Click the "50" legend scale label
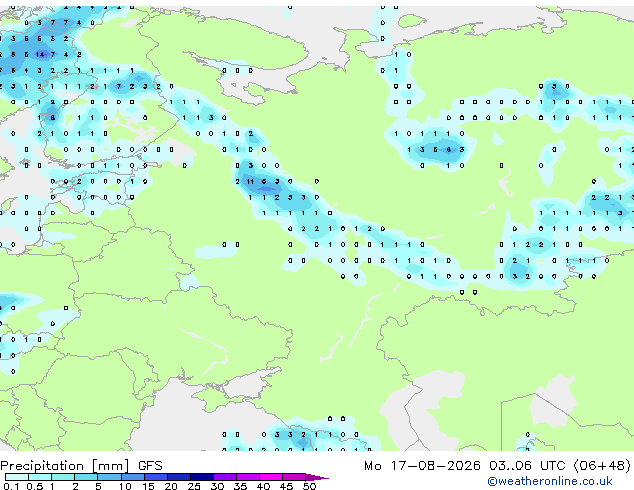The height and width of the screenshot is (490, 634). pyautogui.click(x=309, y=486)
